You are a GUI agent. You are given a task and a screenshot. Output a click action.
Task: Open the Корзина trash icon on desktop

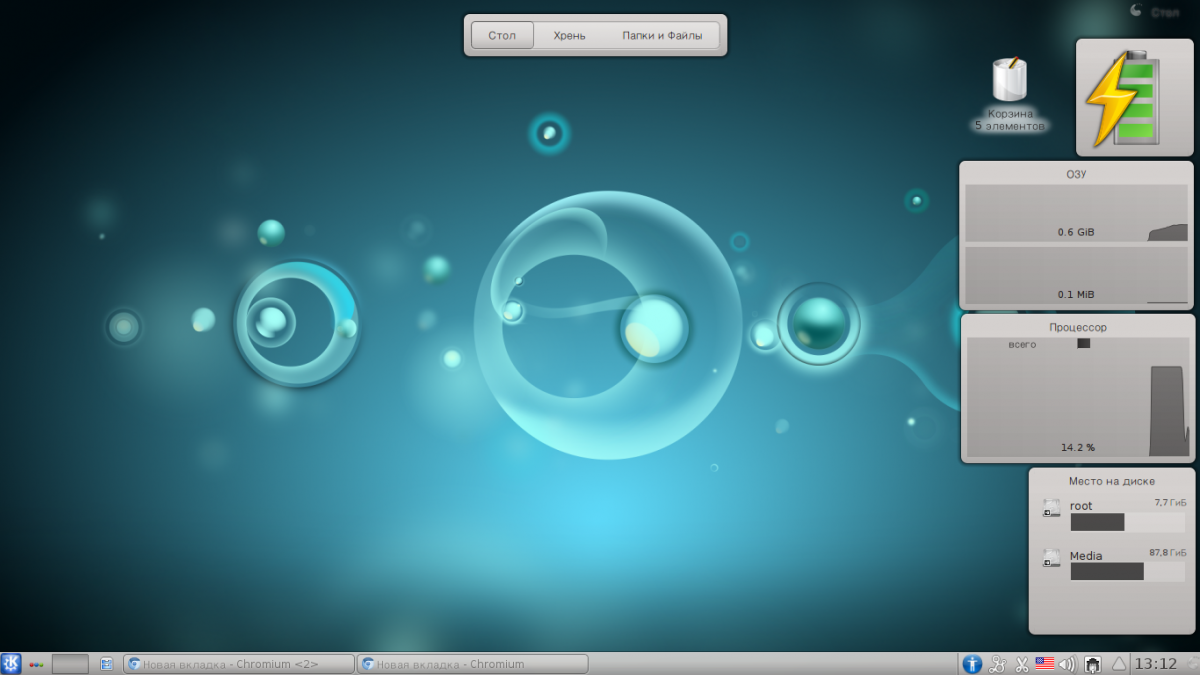pyautogui.click(x=1010, y=81)
